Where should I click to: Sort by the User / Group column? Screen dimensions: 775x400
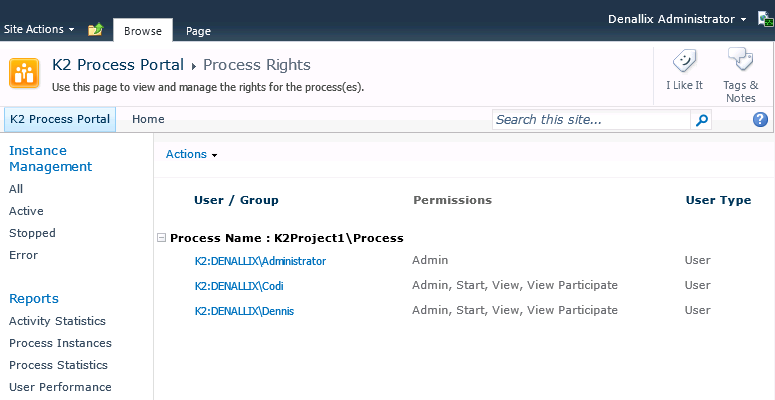[x=236, y=200]
